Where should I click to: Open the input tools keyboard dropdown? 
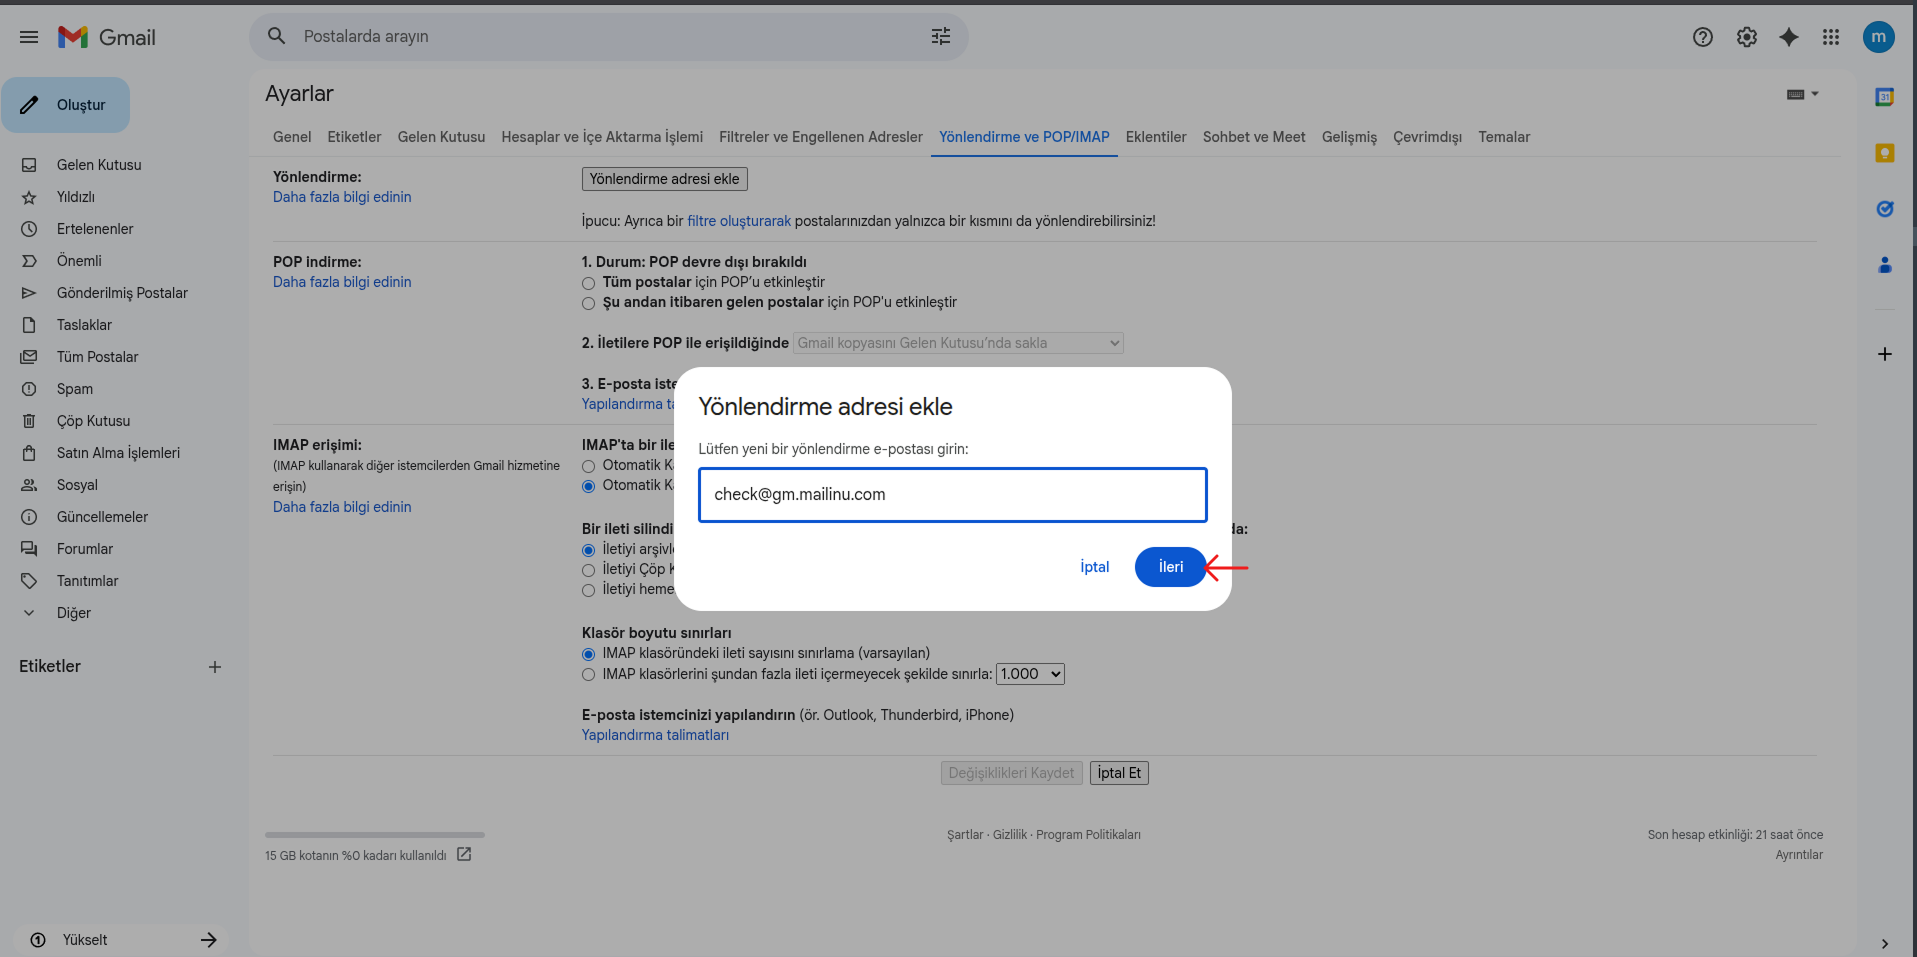pyautogui.click(x=1802, y=94)
